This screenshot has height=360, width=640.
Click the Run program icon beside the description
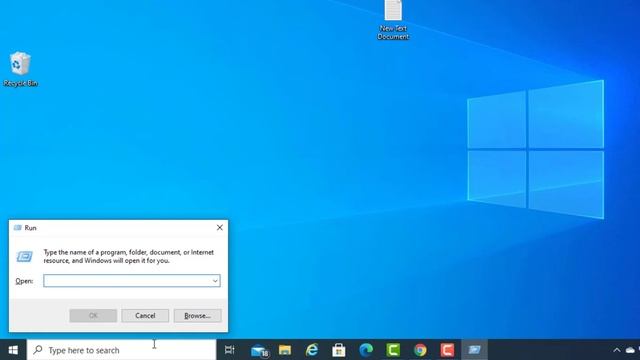[24, 256]
